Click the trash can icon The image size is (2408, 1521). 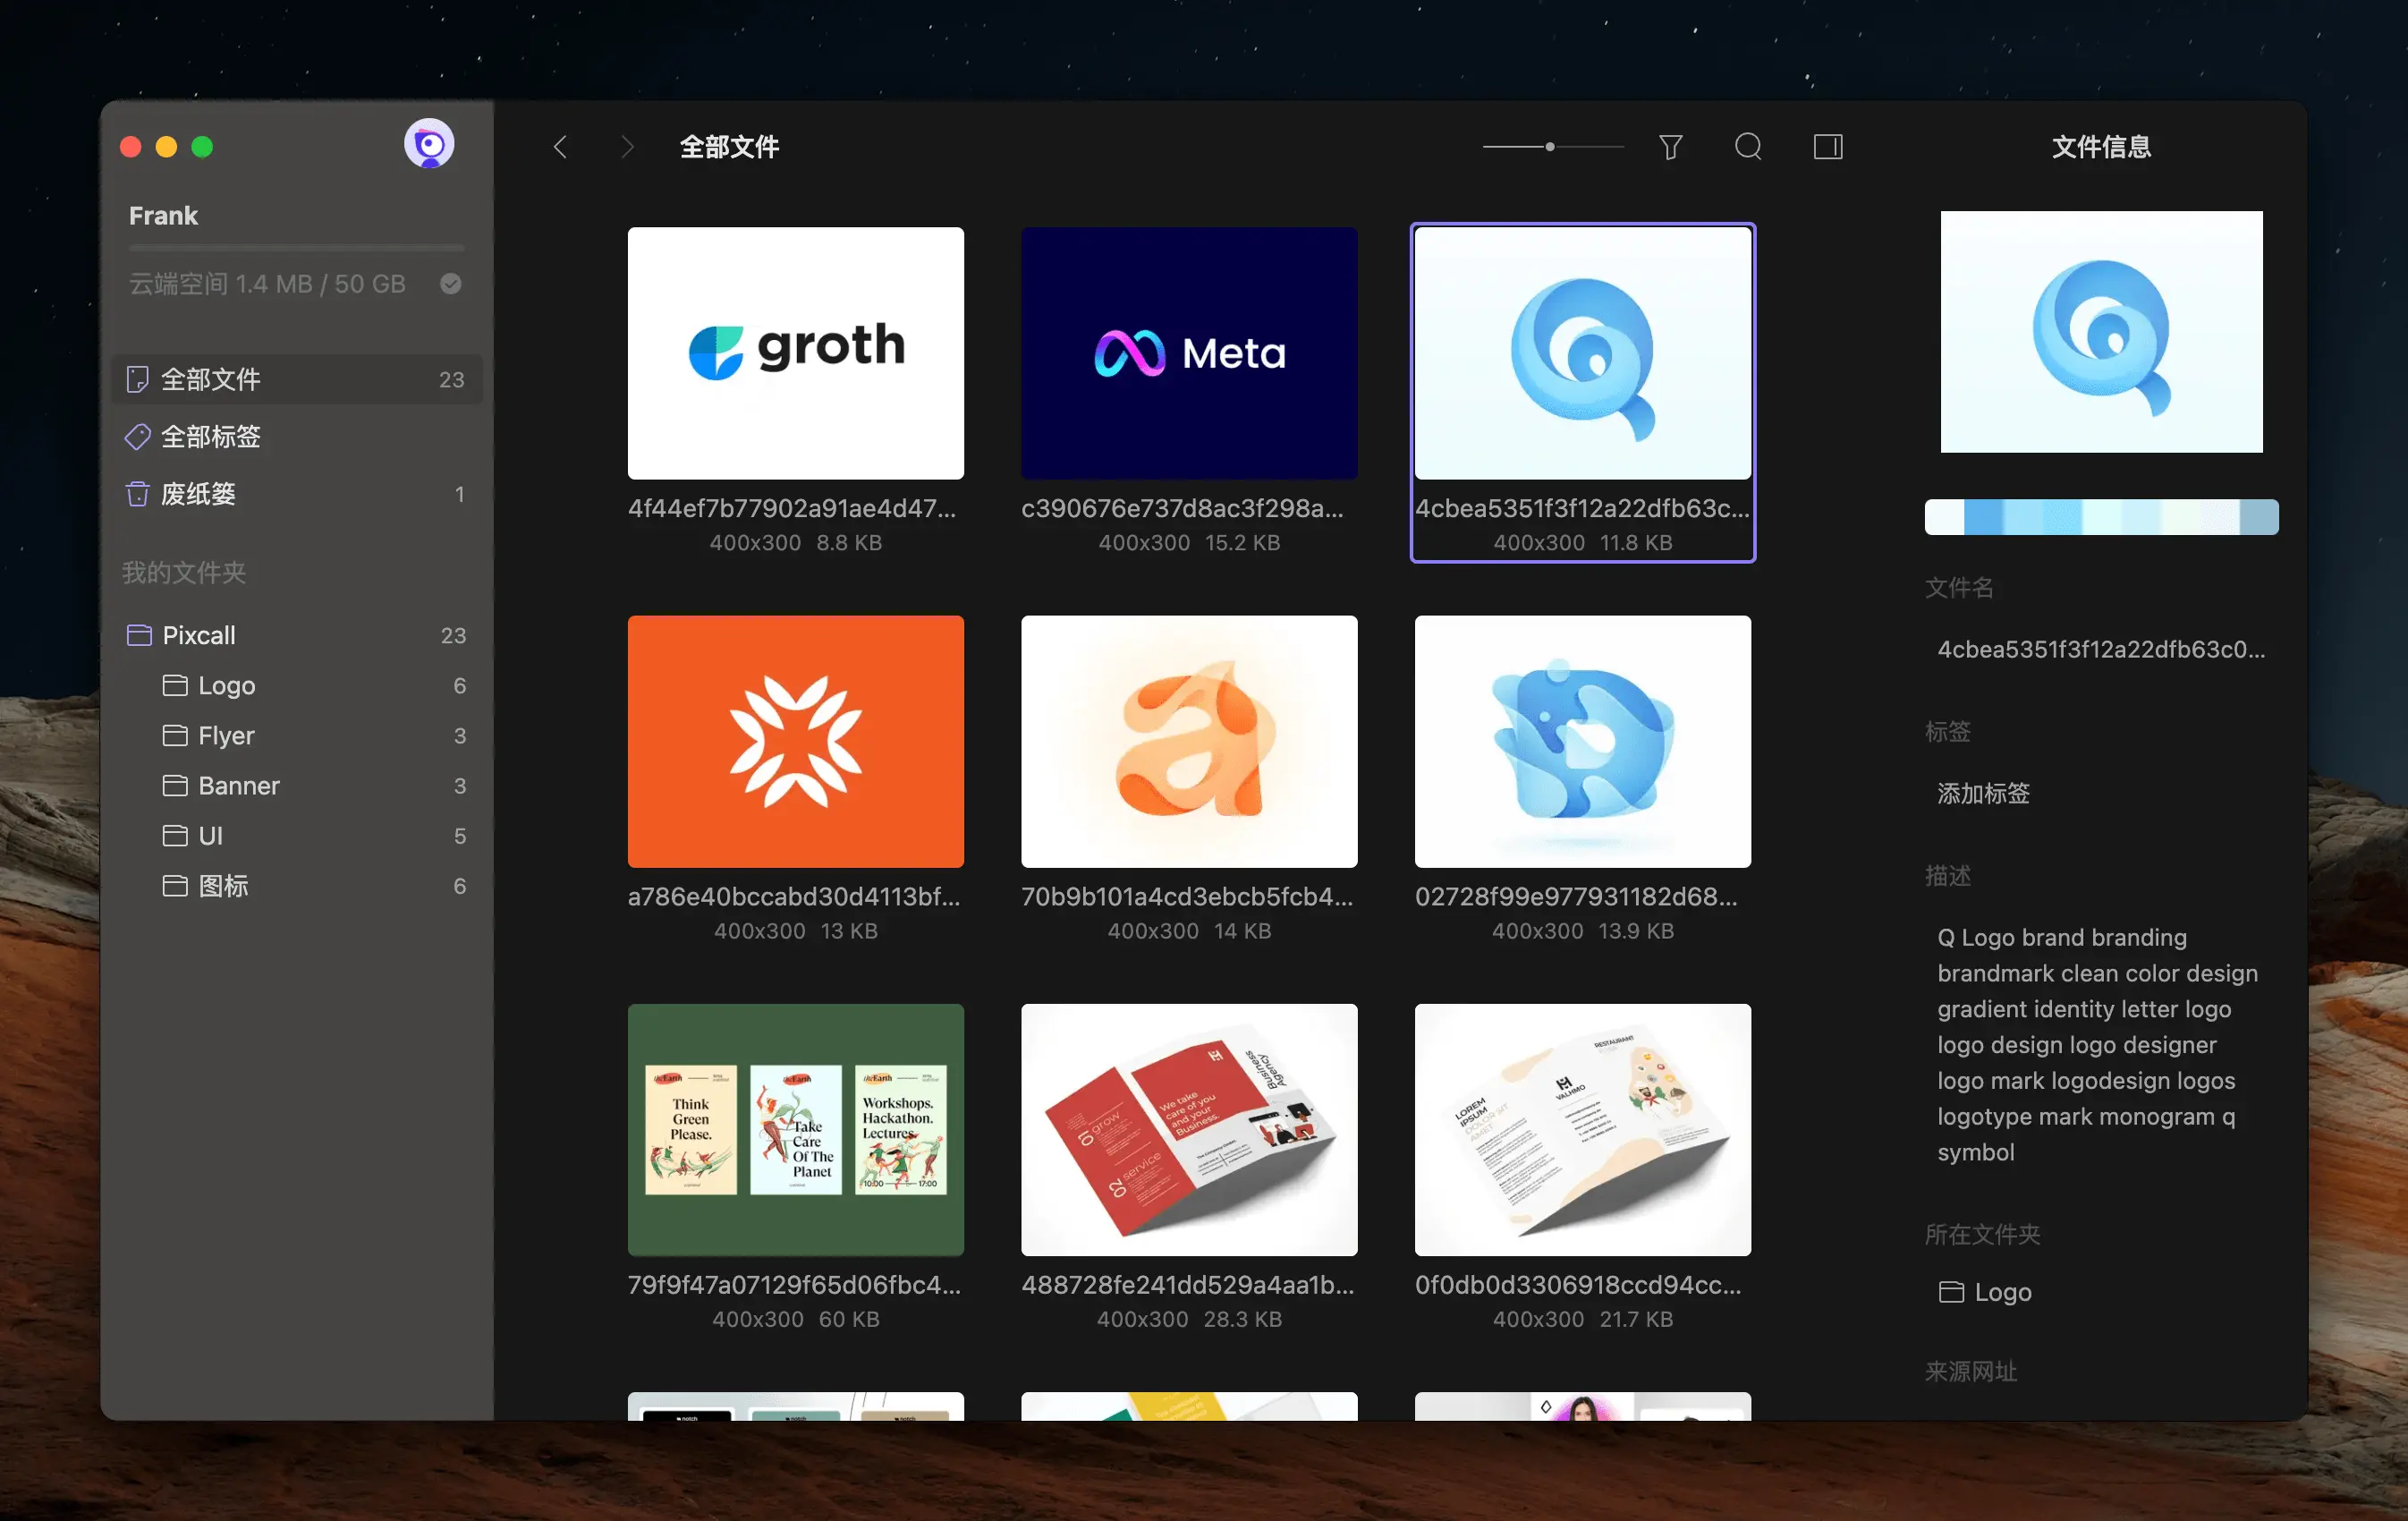138,494
